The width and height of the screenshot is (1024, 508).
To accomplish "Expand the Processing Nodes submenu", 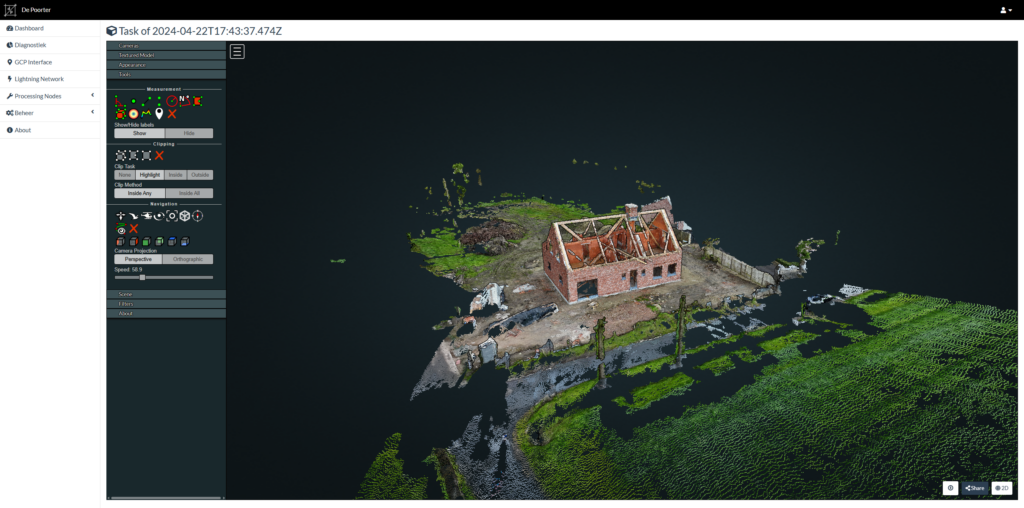I will [x=50, y=96].
